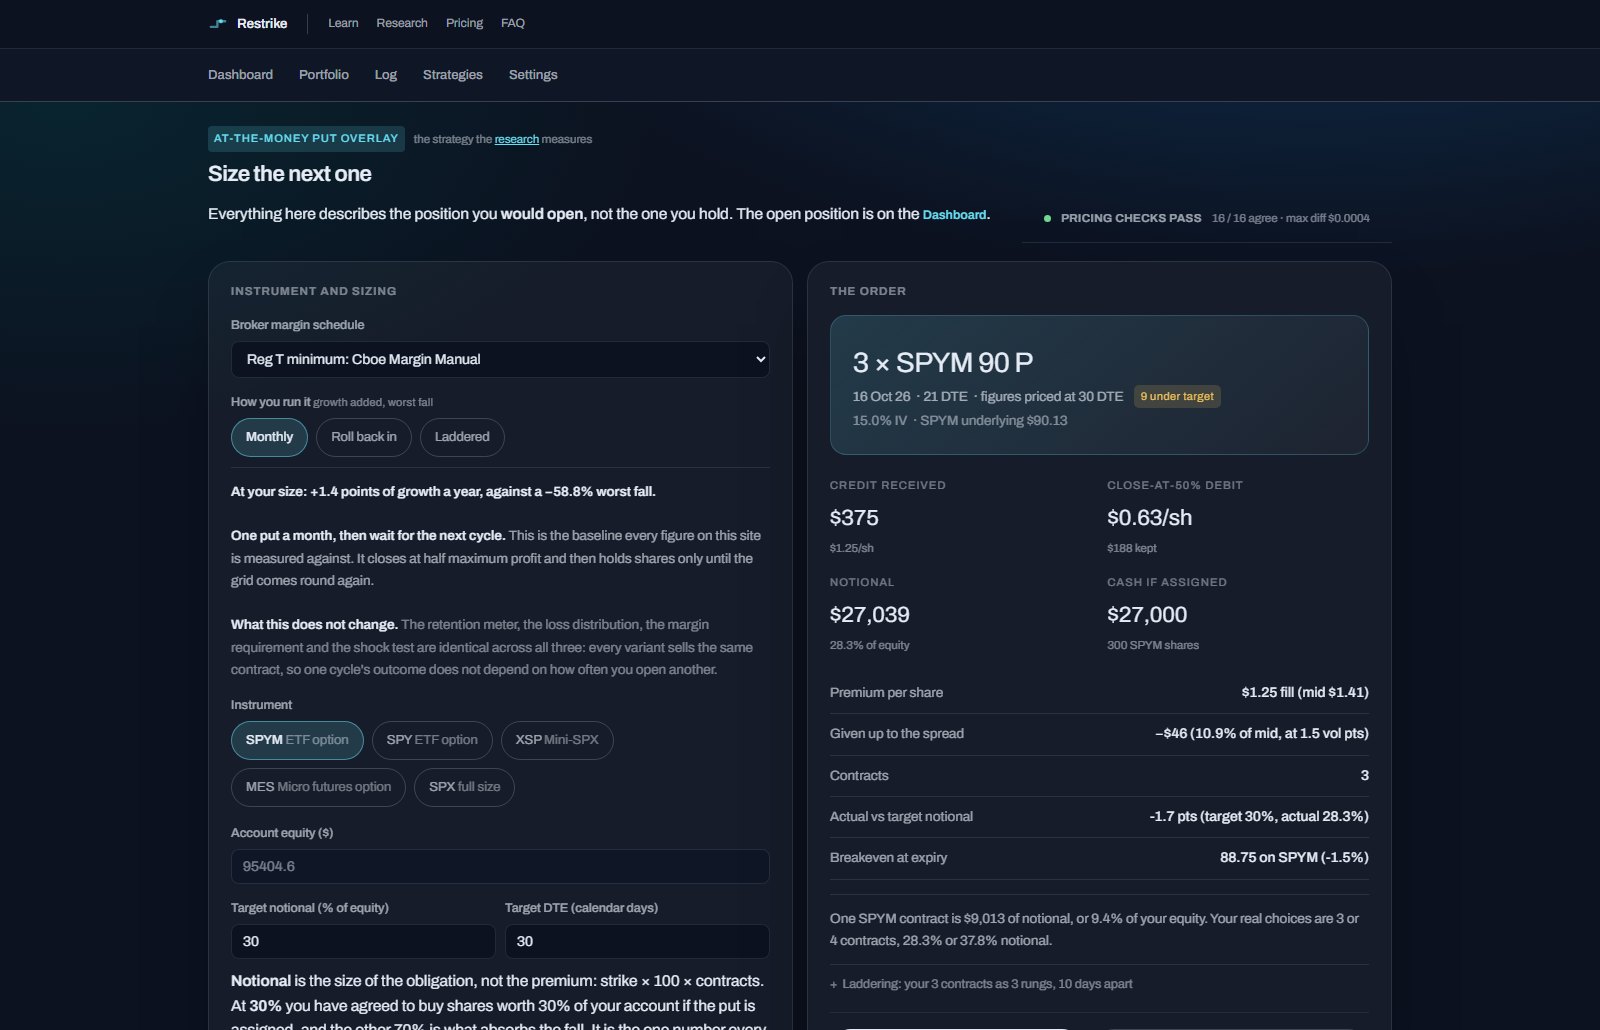Expand the Laddering details disclosure
1600x1030 pixels.
[x=981, y=984]
